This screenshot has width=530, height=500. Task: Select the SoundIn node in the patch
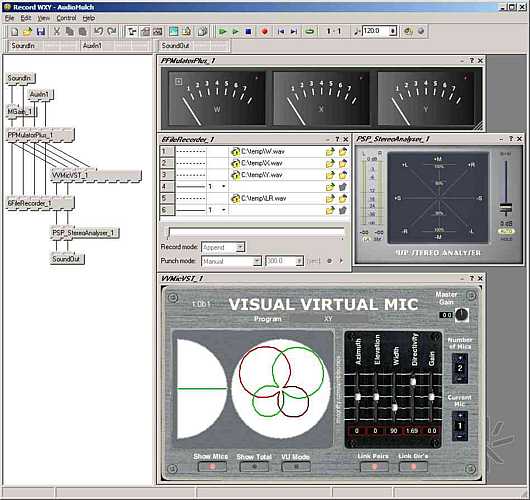tap(20, 78)
